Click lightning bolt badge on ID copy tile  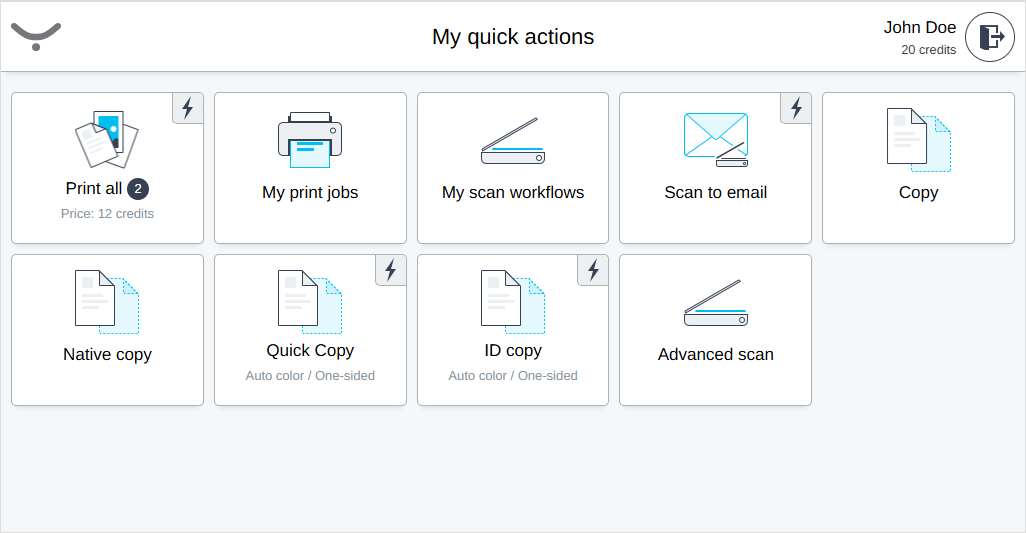[x=593, y=270]
